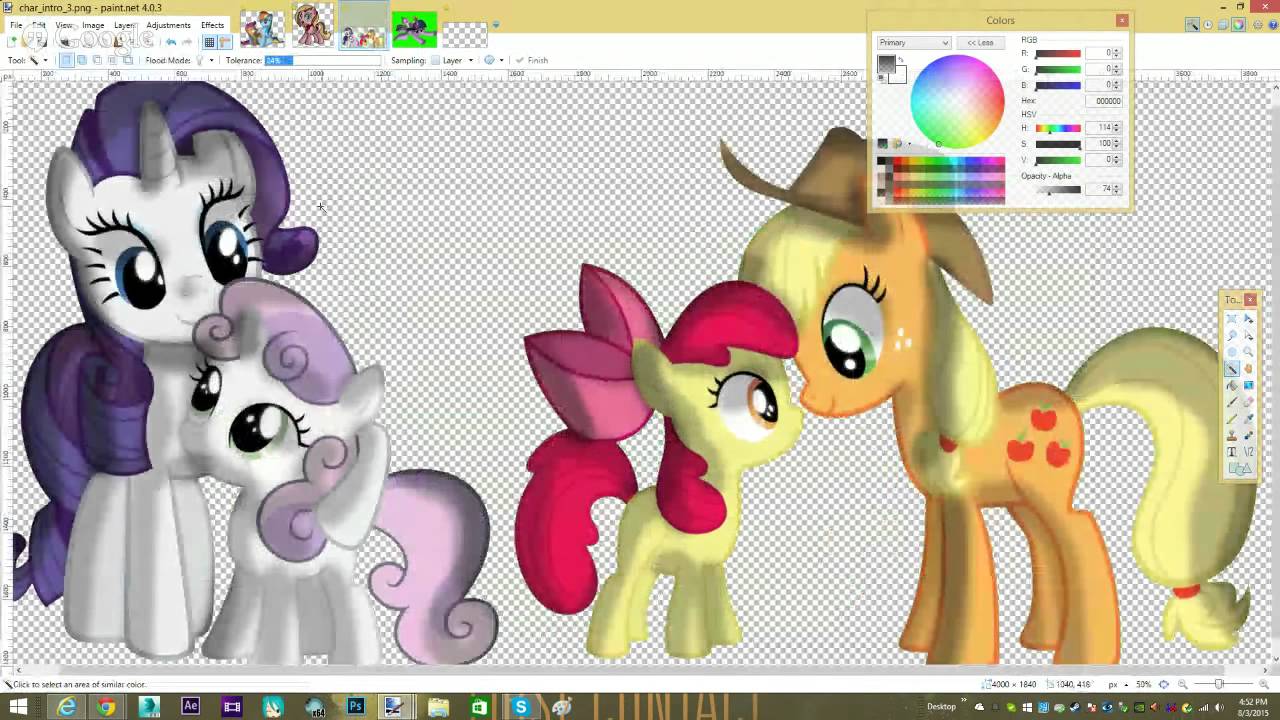Click the Redo arrow in toolbar

click(187, 42)
